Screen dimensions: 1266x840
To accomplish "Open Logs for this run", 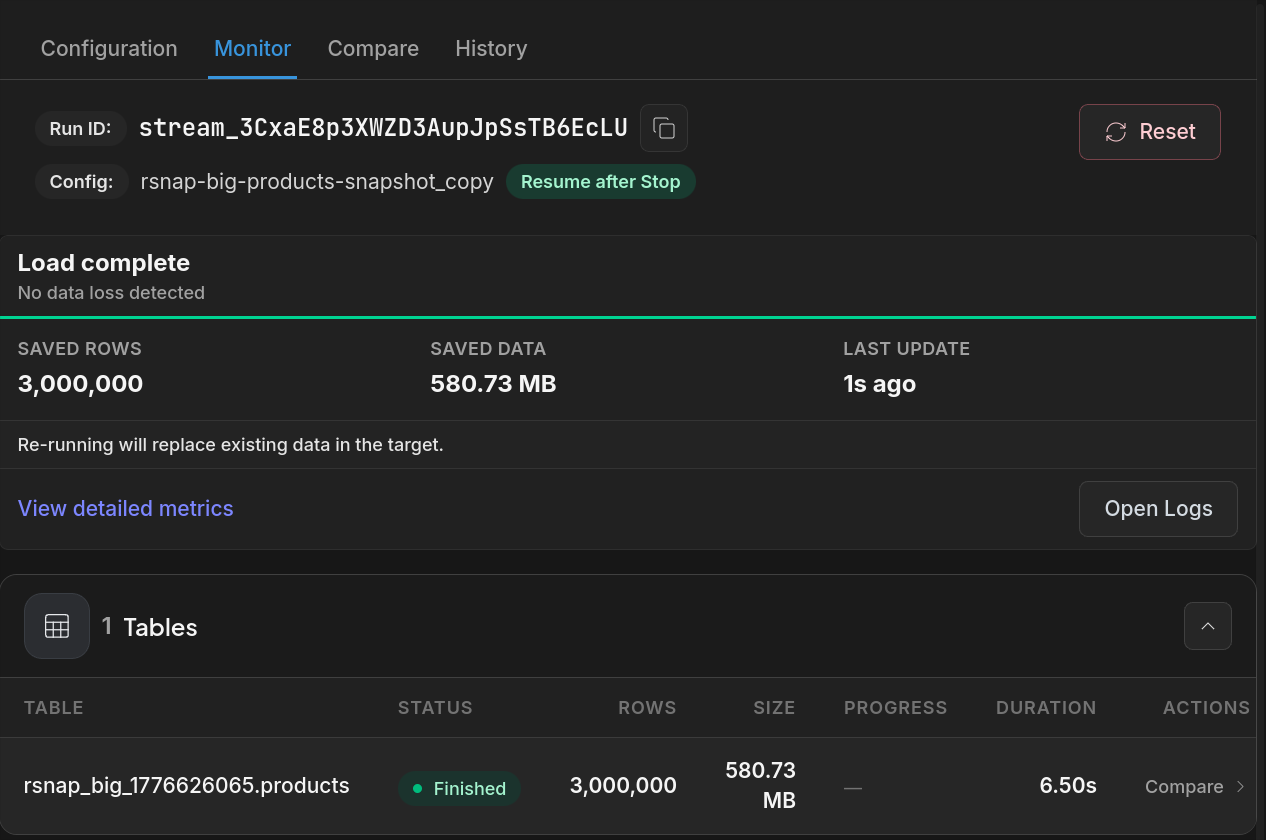I will (1158, 508).
